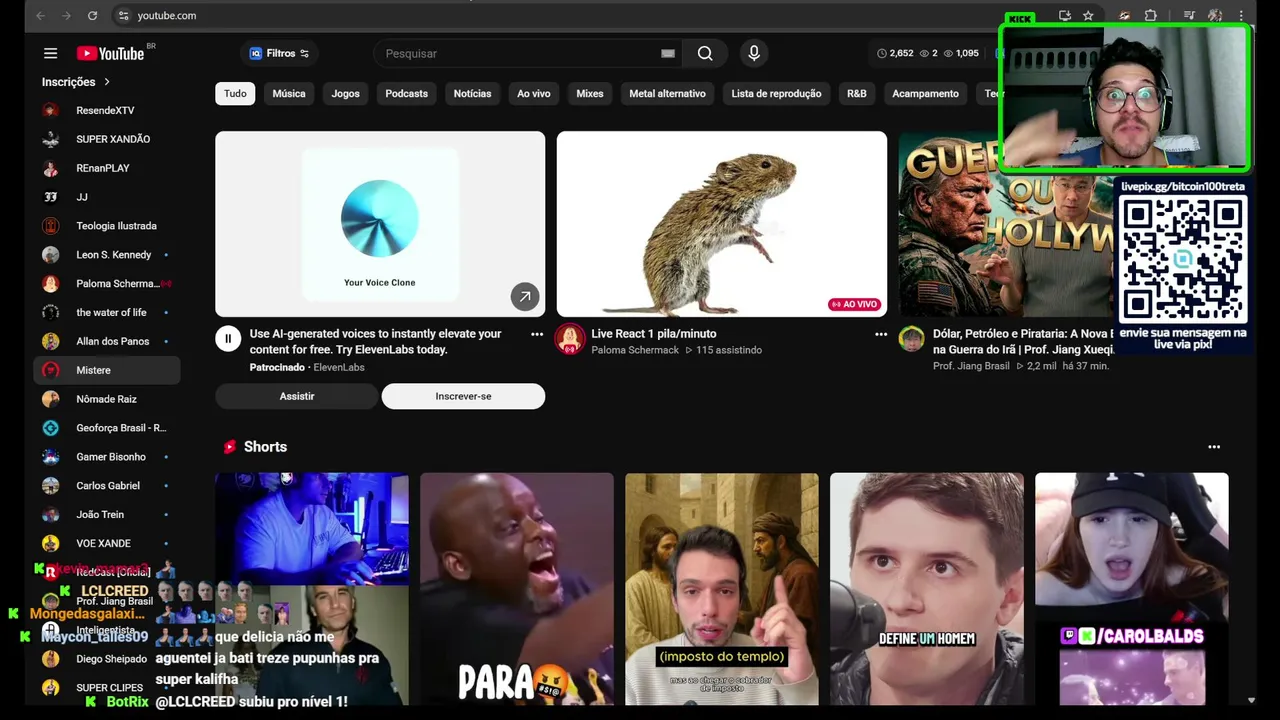Open Geoforça Brasil avatar in sidebar
1280x720 pixels.
click(50, 428)
